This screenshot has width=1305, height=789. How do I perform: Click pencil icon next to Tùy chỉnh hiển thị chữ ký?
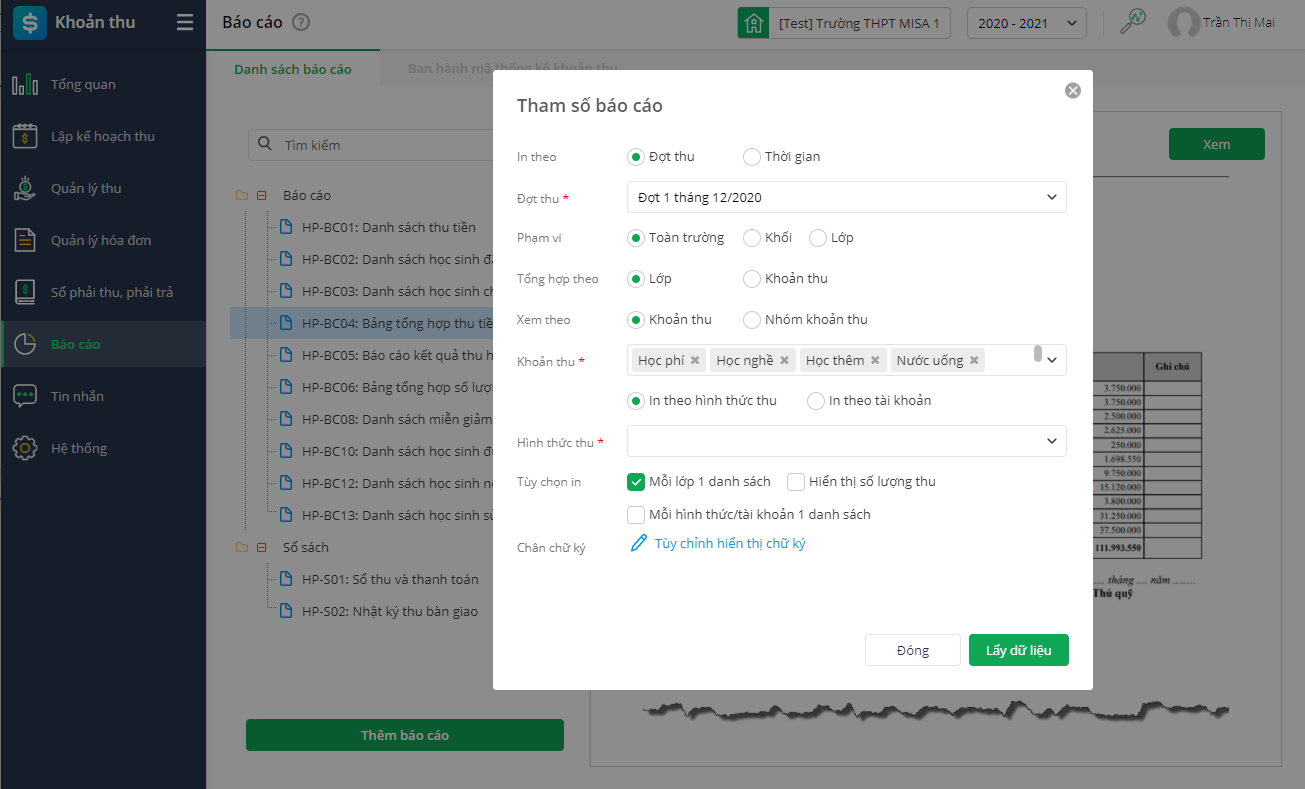639,543
